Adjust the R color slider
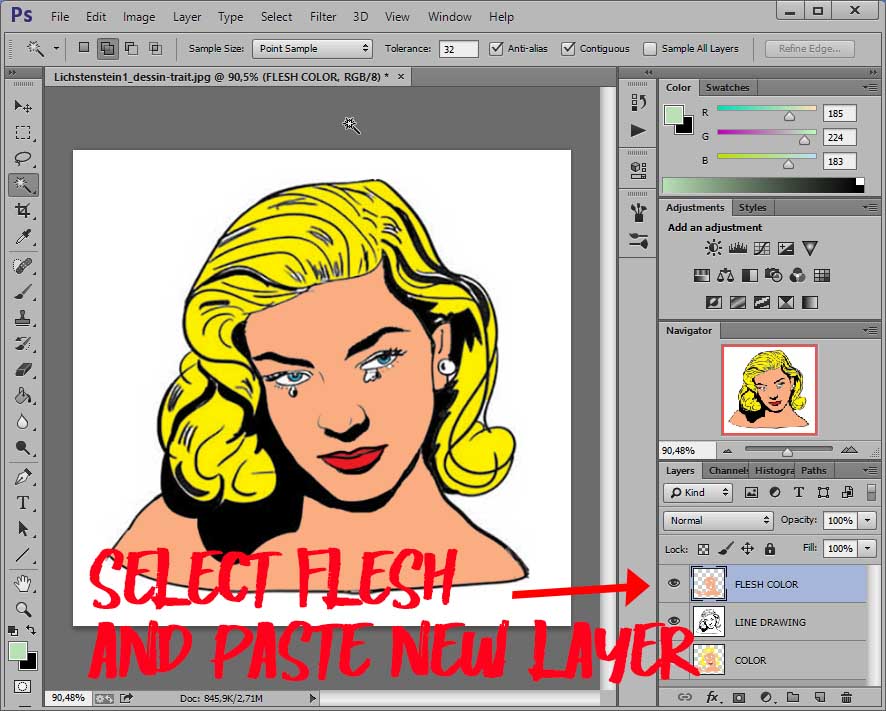The height and width of the screenshot is (711, 886). (789, 116)
